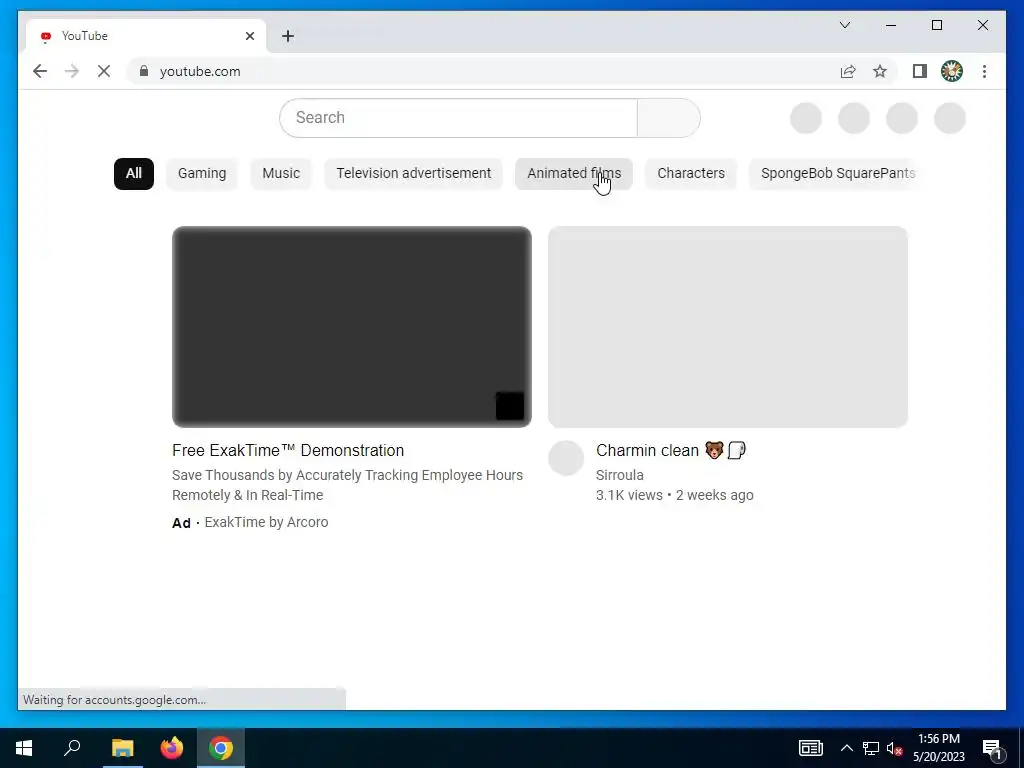The image size is (1024, 768).
Task: Filter by the Characters chip
Action: coord(691,174)
